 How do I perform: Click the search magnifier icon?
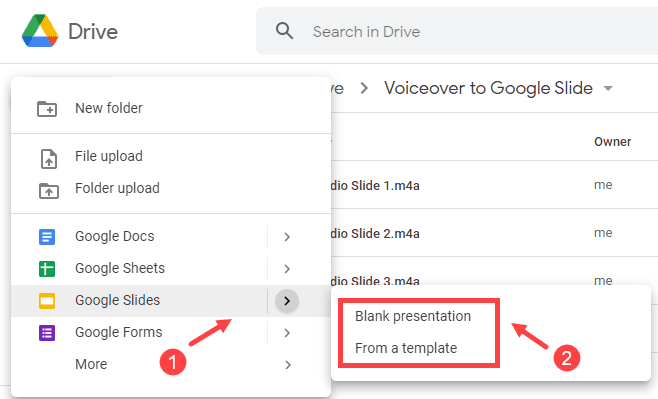pyautogui.click(x=284, y=31)
